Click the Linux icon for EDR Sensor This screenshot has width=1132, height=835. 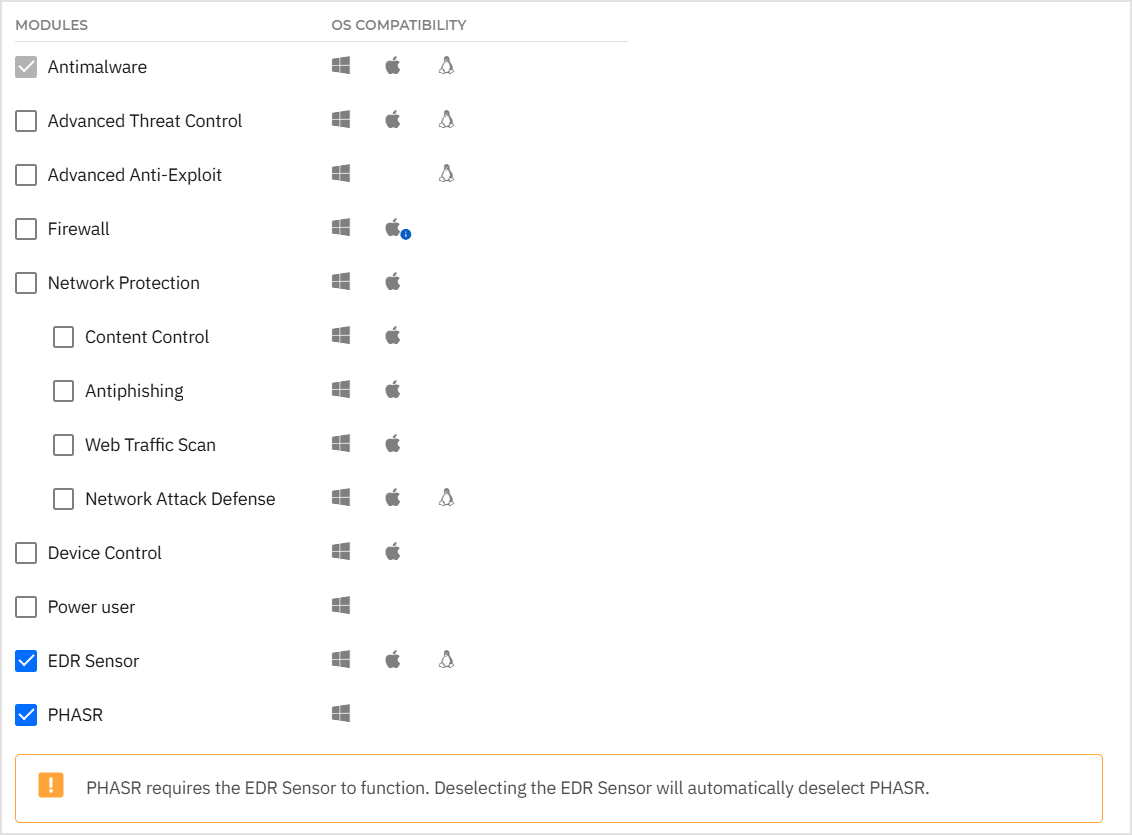[446, 659]
